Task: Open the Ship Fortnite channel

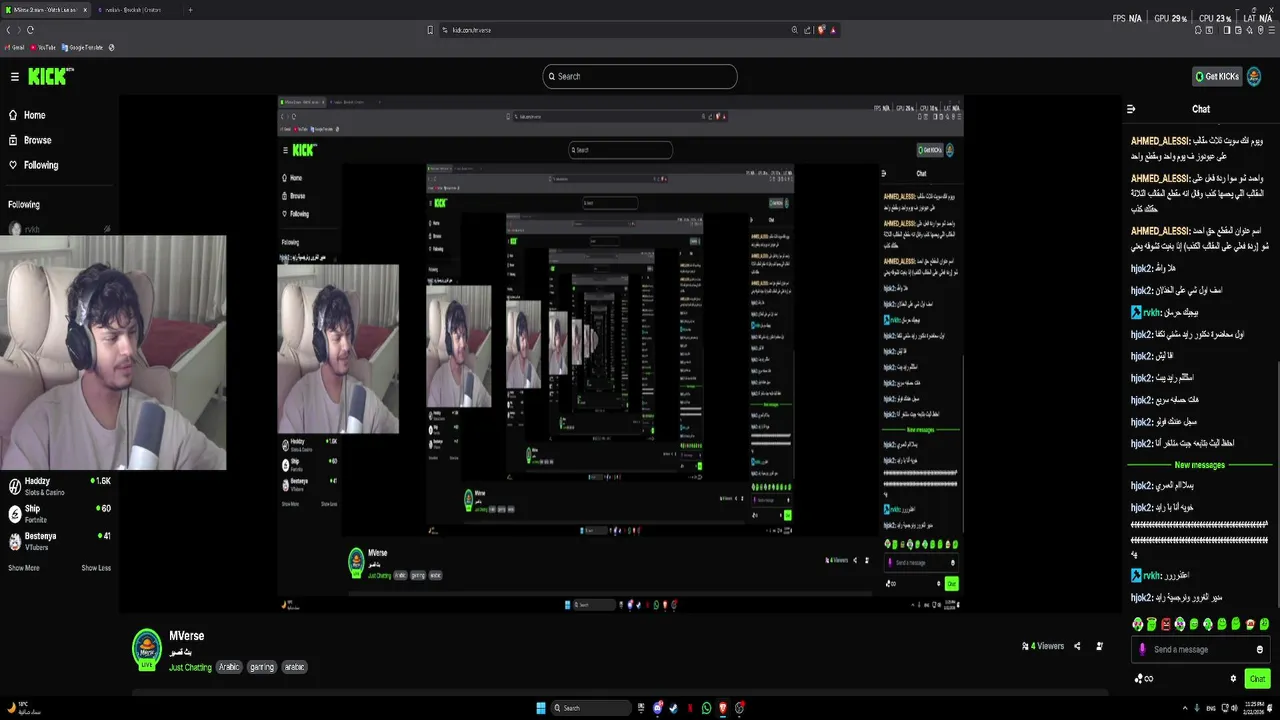Action: click(60, 514)
